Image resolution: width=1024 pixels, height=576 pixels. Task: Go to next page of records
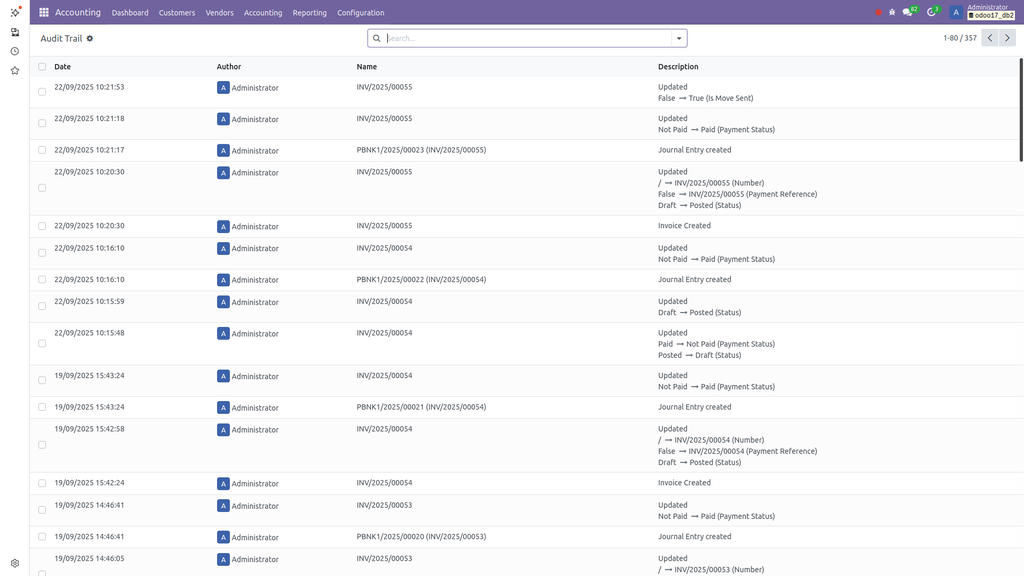coord(1007,38)
